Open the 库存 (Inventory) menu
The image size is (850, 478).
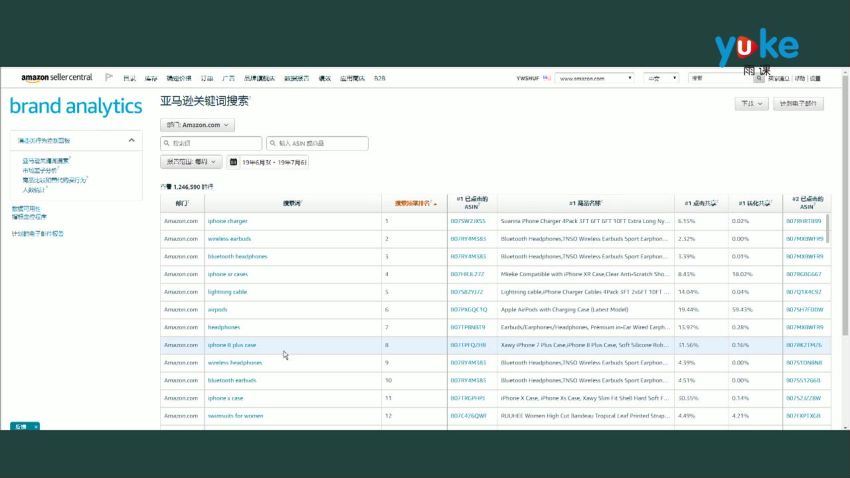click(151, 79)
